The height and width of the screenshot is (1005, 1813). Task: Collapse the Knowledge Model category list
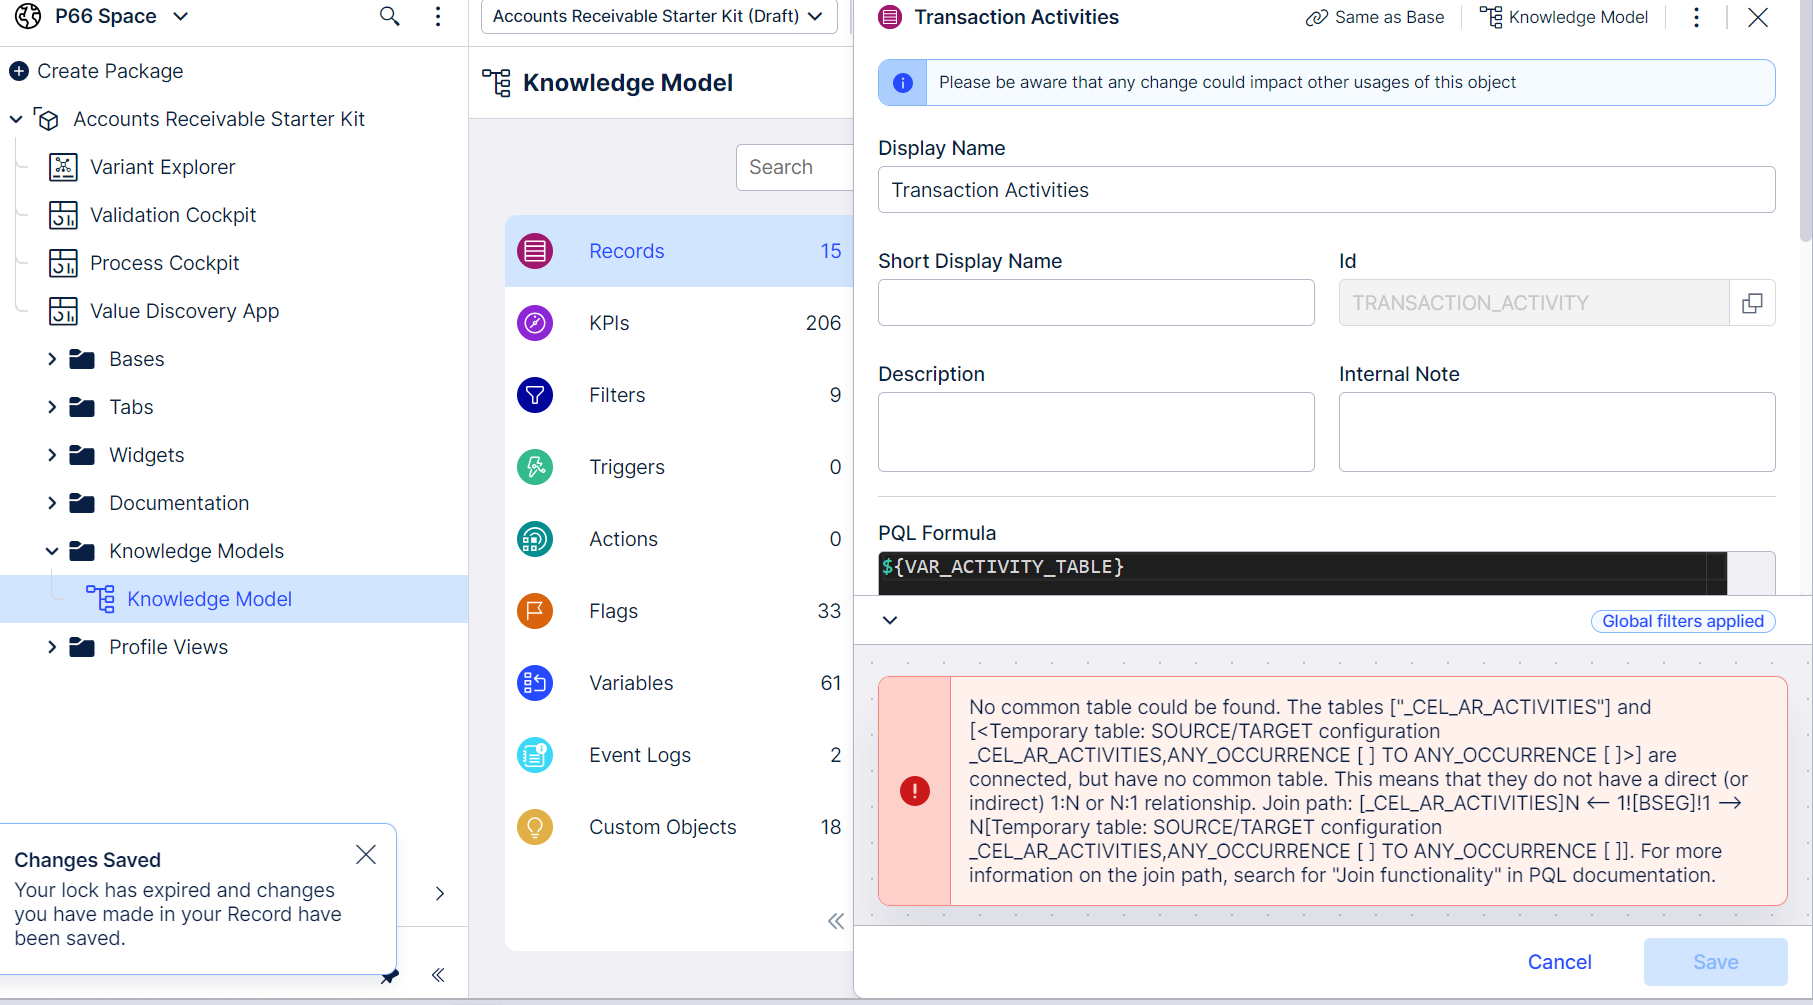click(x=836, y=921)
